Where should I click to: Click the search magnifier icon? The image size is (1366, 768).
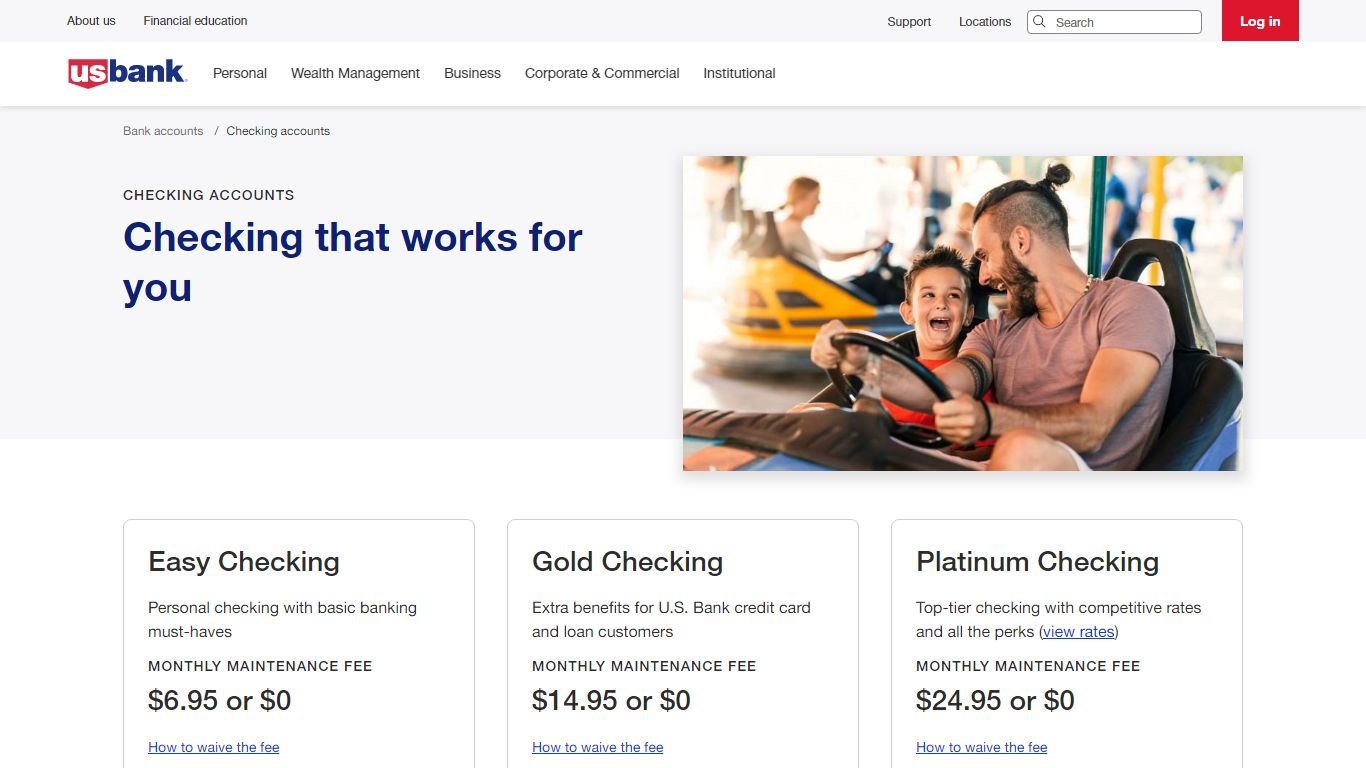1039,21
